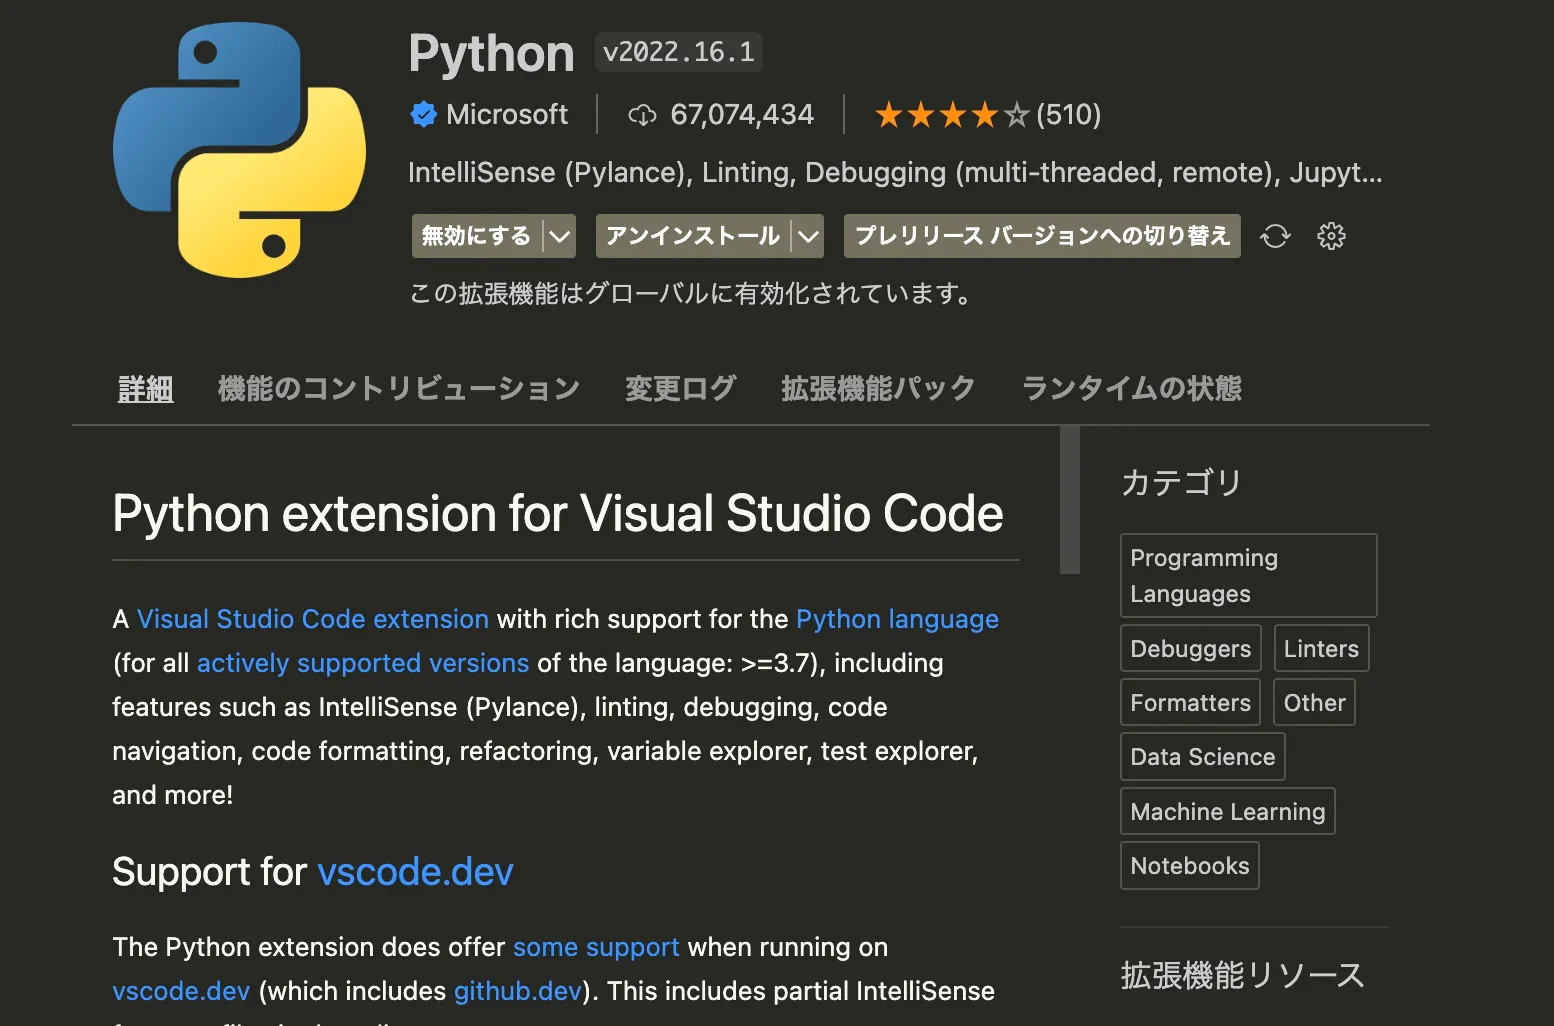Open vscode.dev link in the paragraph
The width and height of the screenshot is (1554, 1026).
click(x=181, y=991)
